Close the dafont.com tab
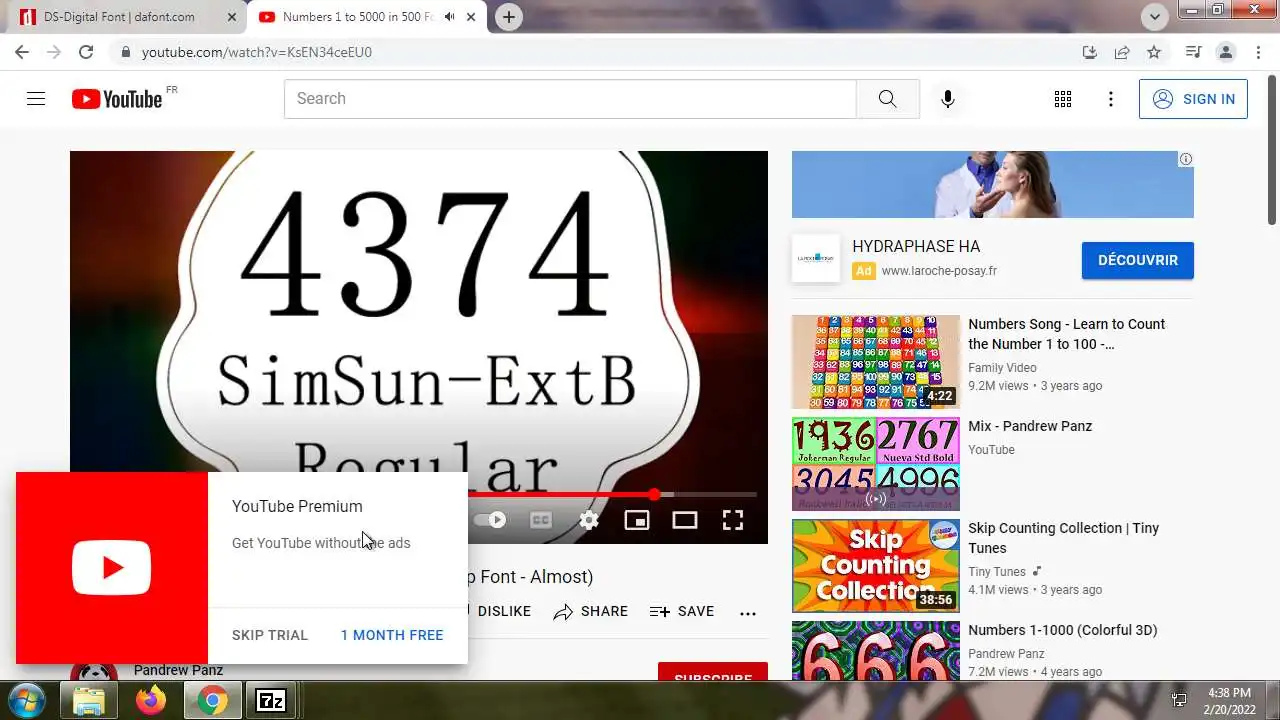The image size is (1280, 720). [x=232, y=17]
